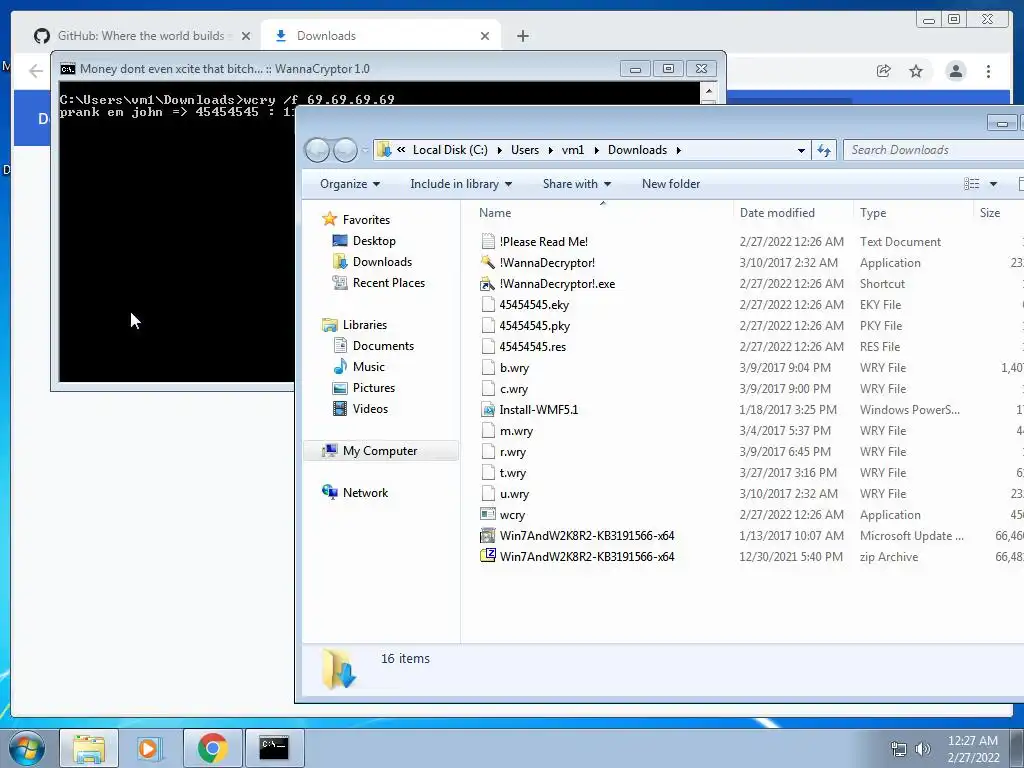This screenshot has height=768, width=1024.
Task: Open a new Chrome tab with plus
Action: pyautogui.click(x=522, y=36)
